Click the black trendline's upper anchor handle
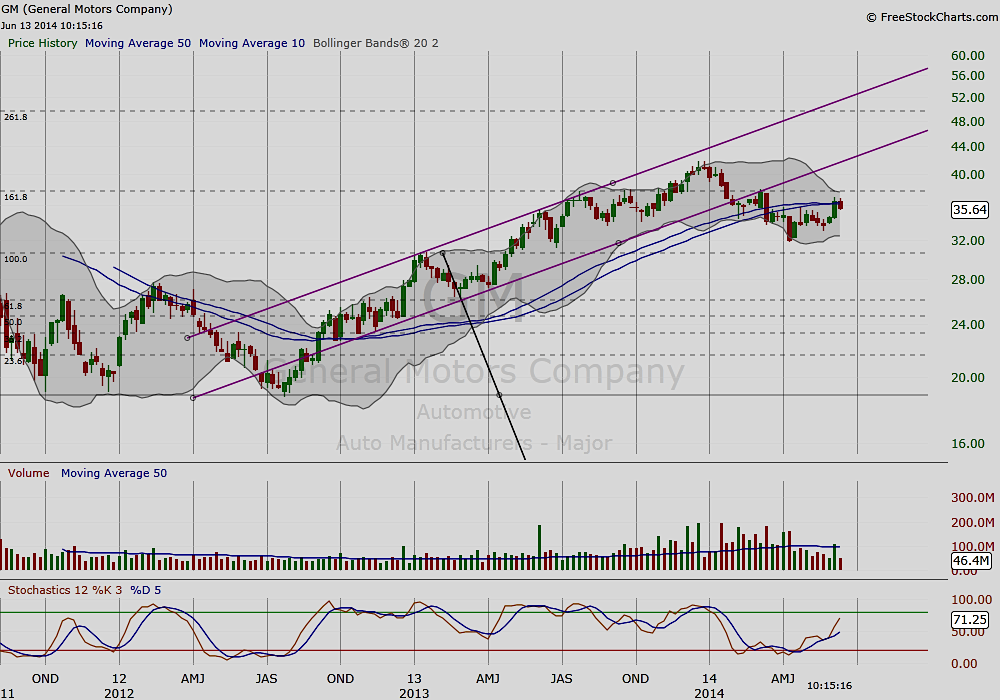Image resolution: width=1000 pixels, height=700 pixels. [443, 253]
